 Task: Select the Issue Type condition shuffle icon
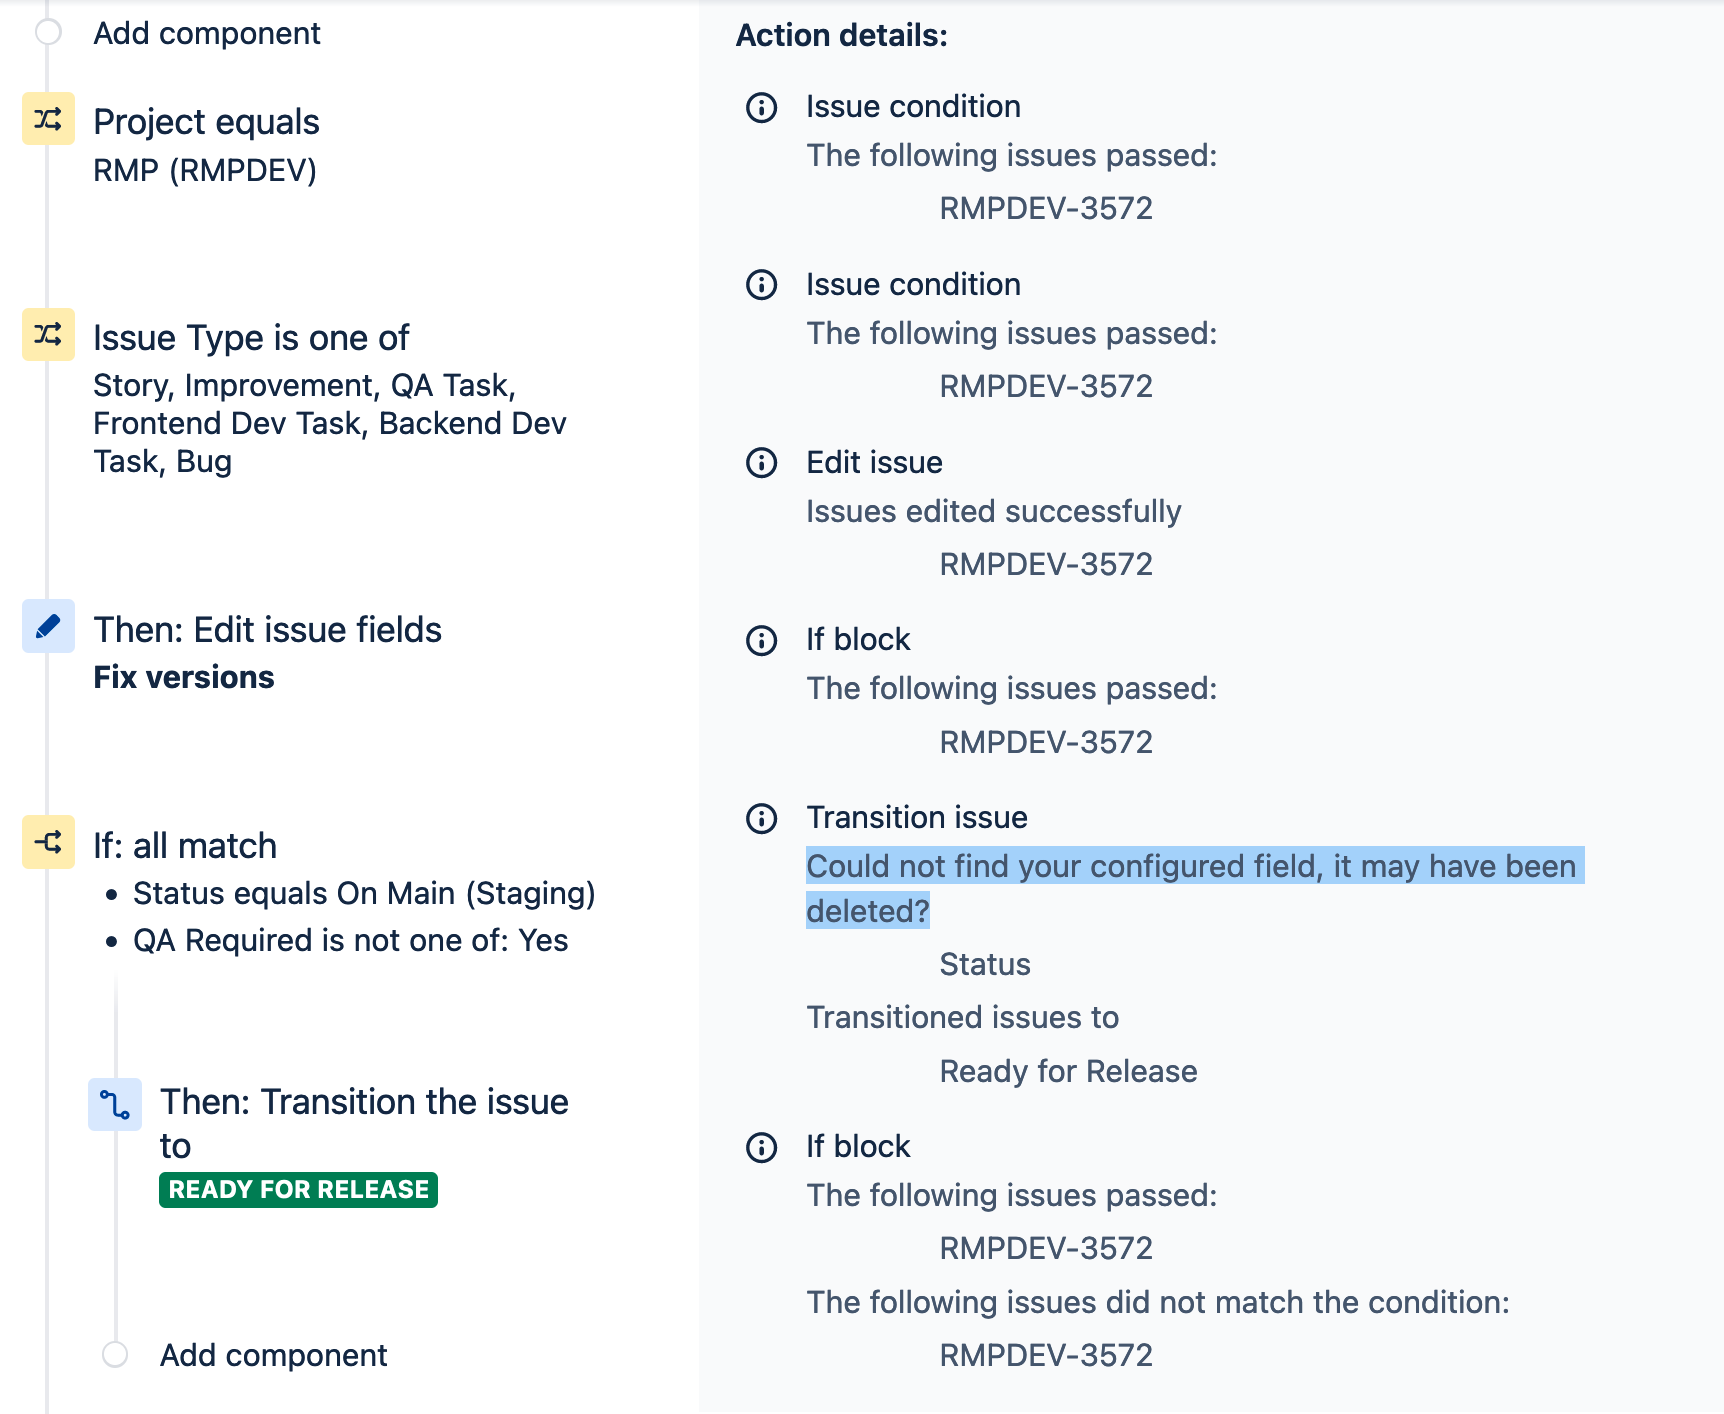pos(48,334)
